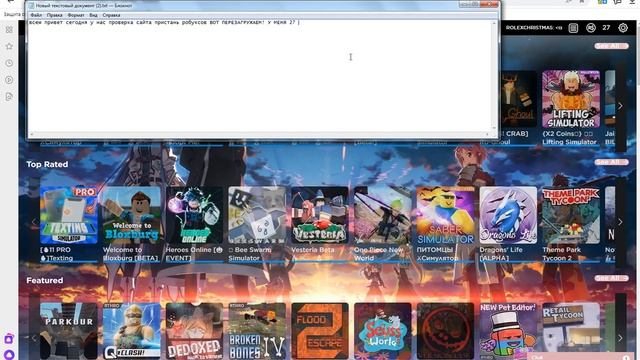Open Vesteria Beta game thumbnail
640x360 pixels.
point(320,215)
